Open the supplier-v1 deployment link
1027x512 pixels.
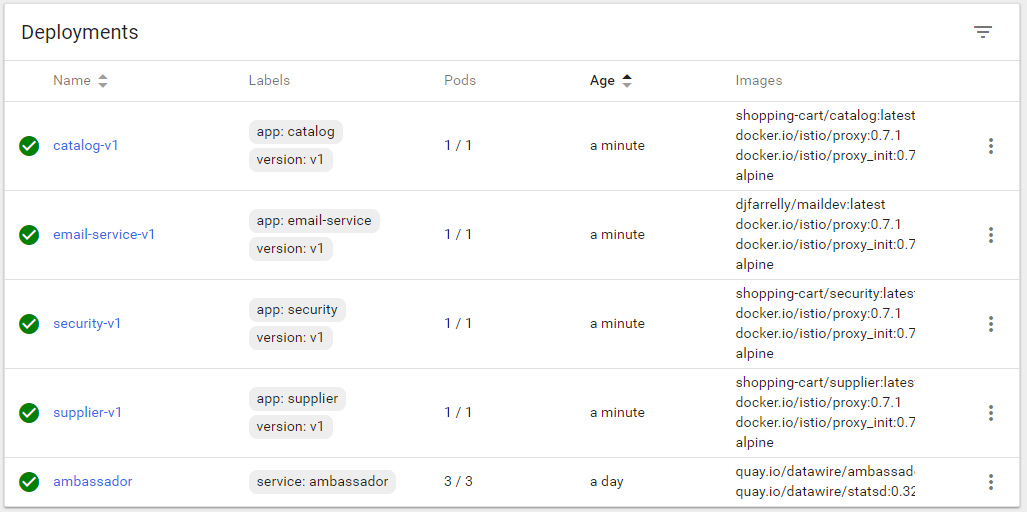click(x=88, y=413)
